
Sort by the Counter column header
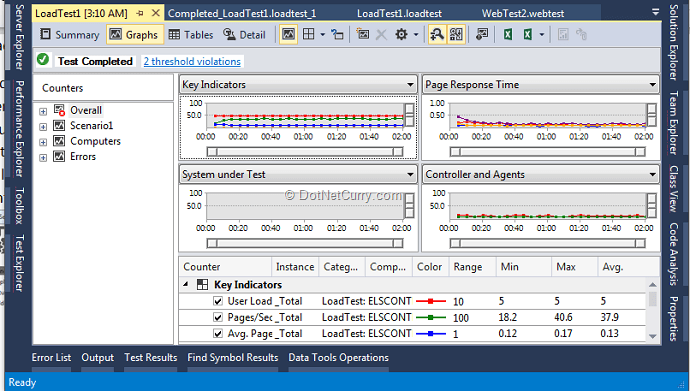225,267
